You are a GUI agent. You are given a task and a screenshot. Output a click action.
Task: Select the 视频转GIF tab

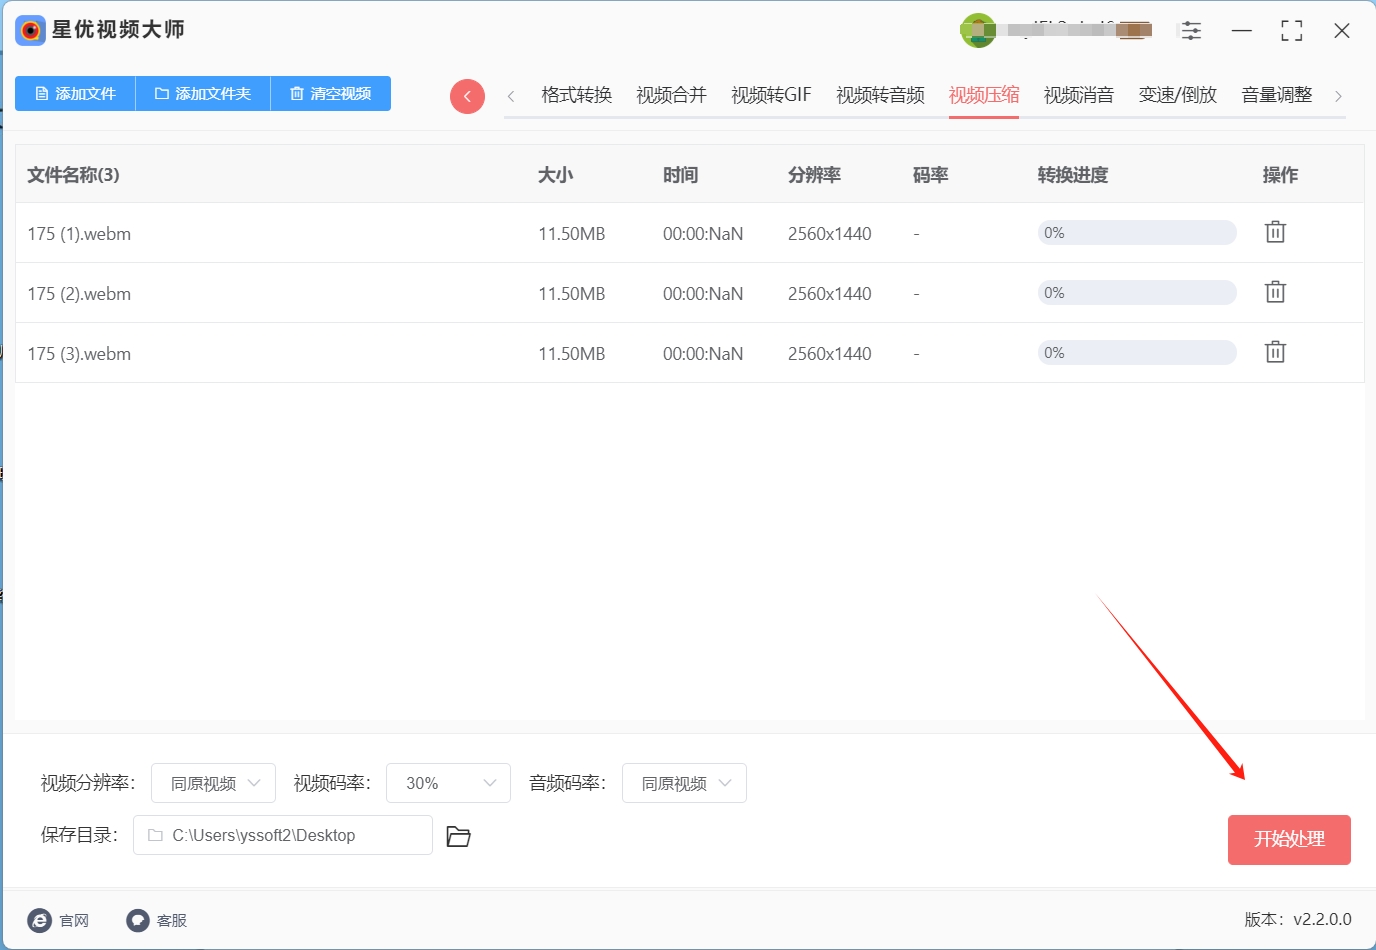(770, 94)
